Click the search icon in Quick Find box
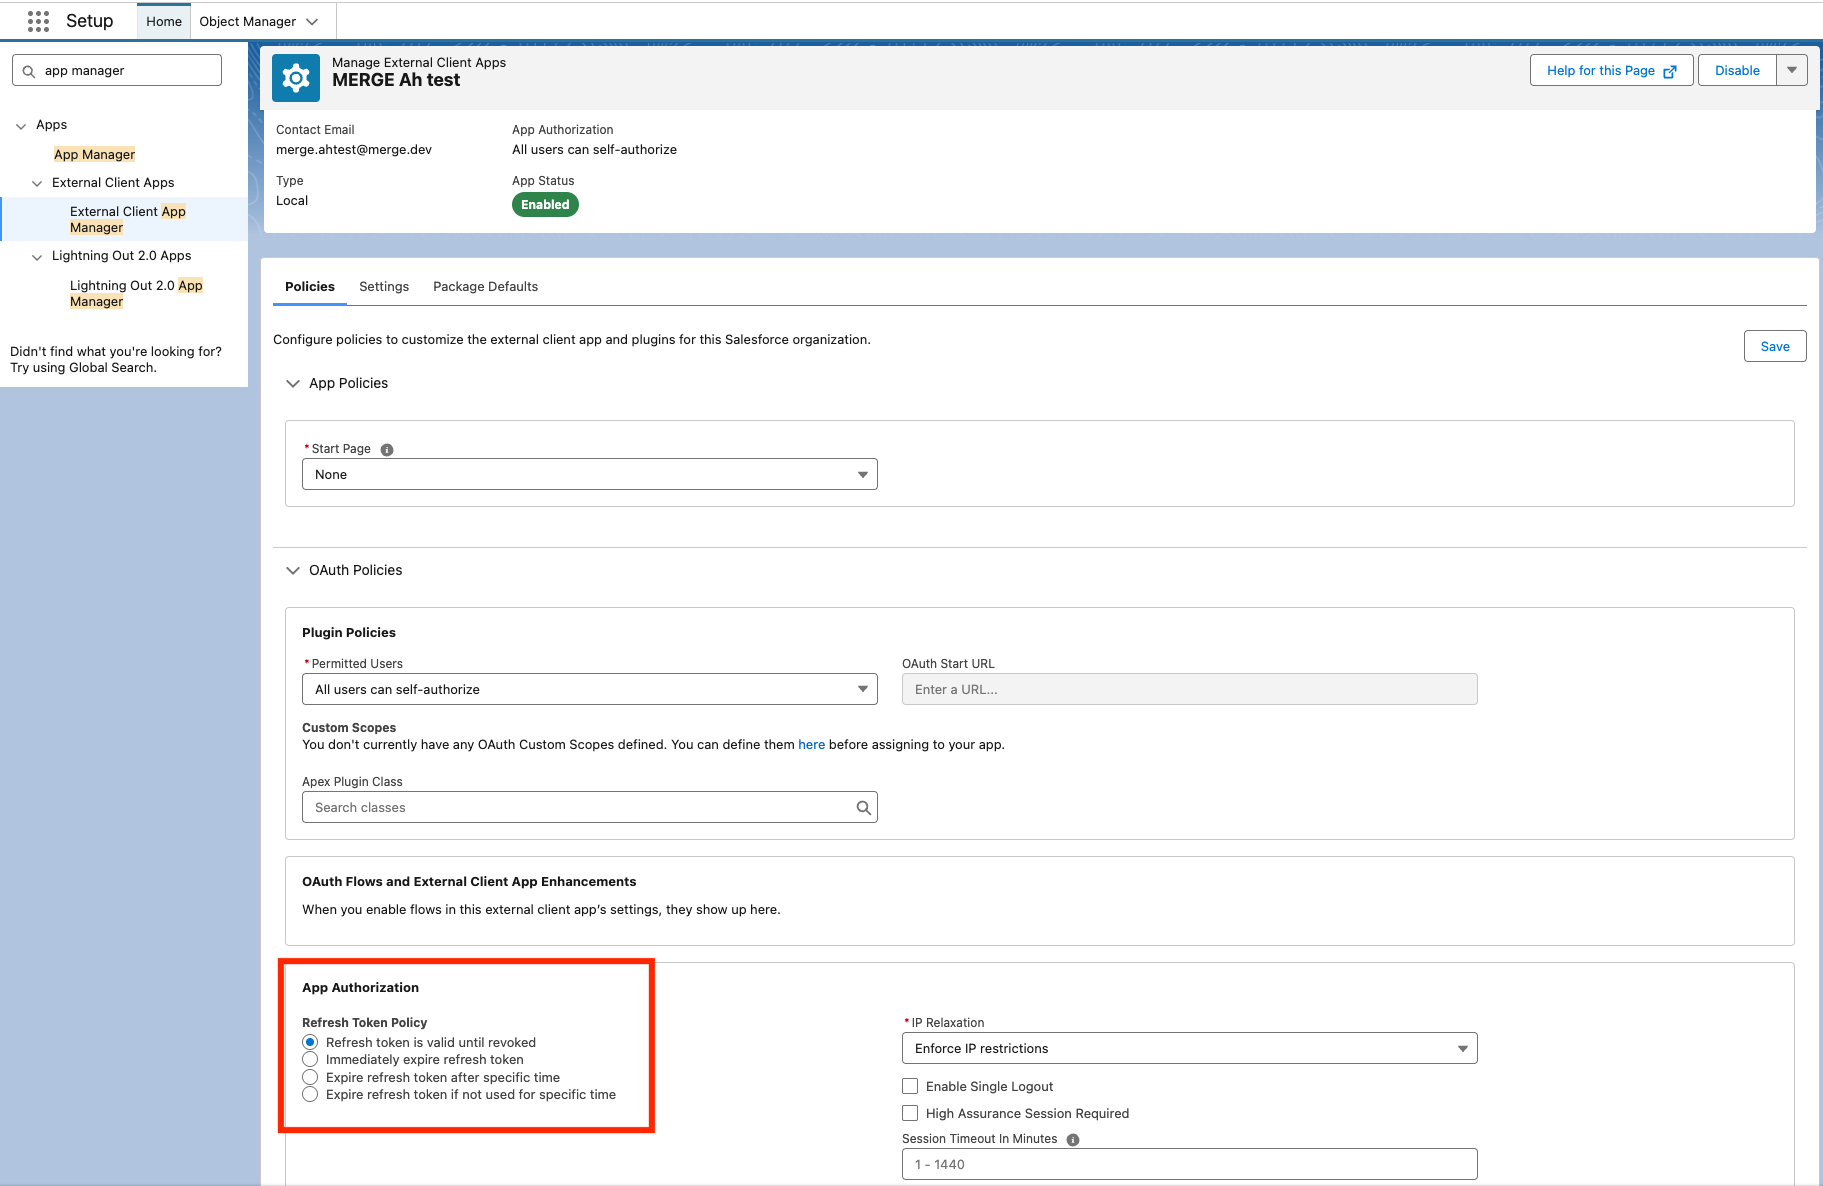 click(29, 71)
